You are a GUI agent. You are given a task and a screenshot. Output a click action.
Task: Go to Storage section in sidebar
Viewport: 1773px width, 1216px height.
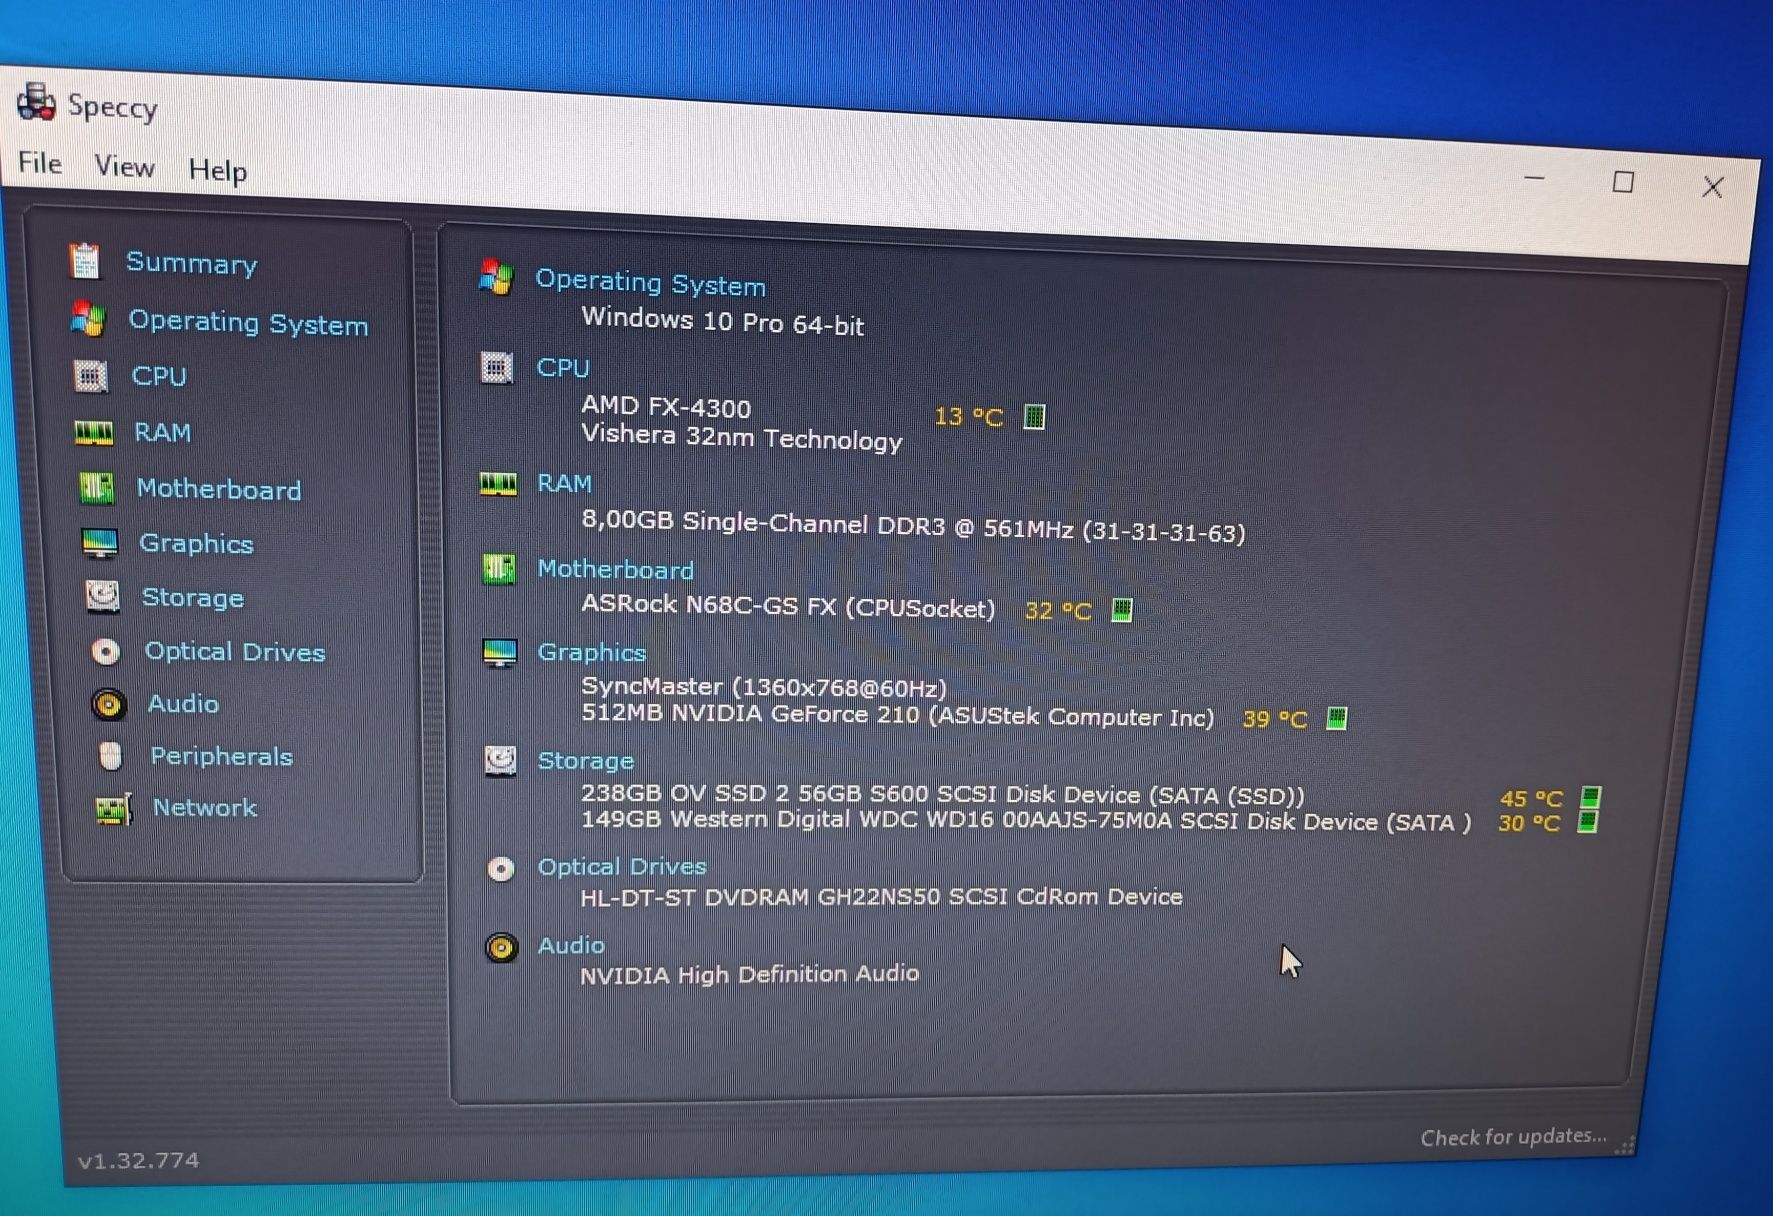point(193,598)
